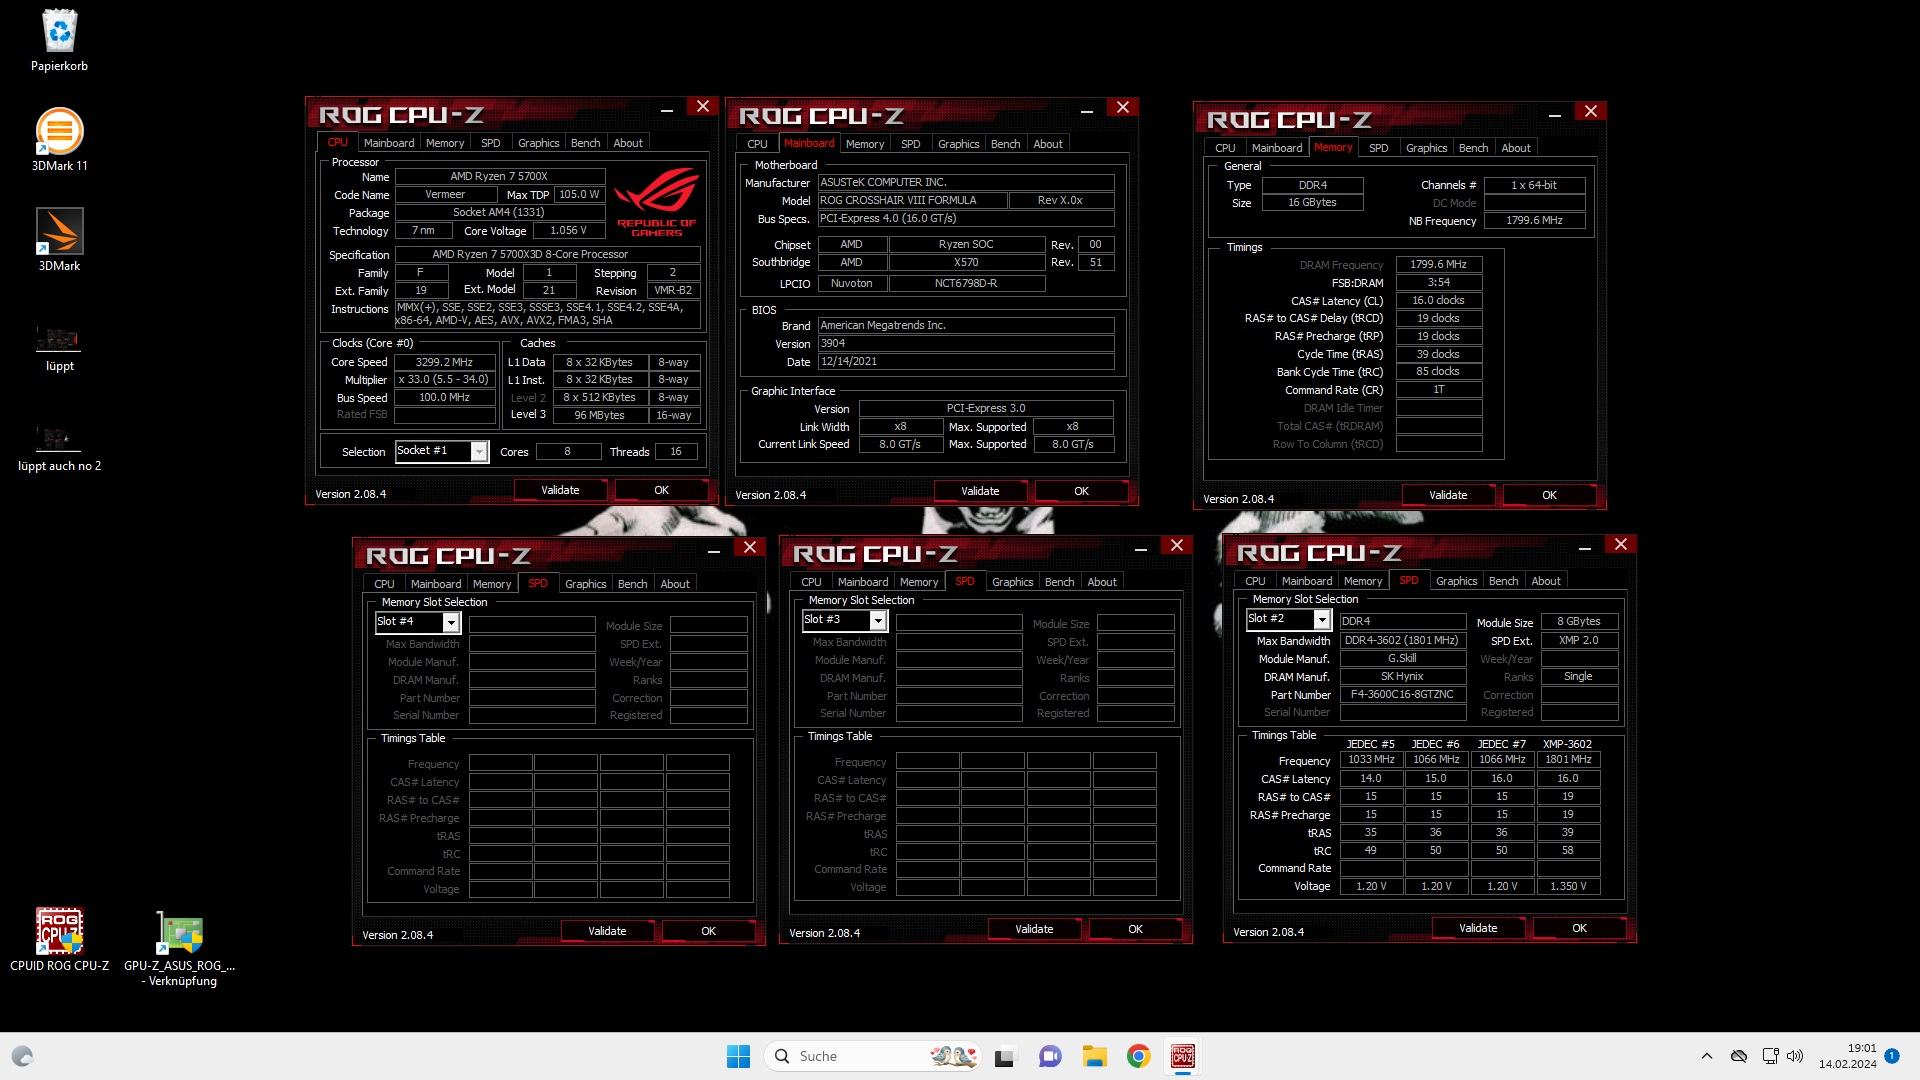Open the Windows Start menu
The width and height of the screenshot is (1920, 1080).
click(x=738, y=1056)
